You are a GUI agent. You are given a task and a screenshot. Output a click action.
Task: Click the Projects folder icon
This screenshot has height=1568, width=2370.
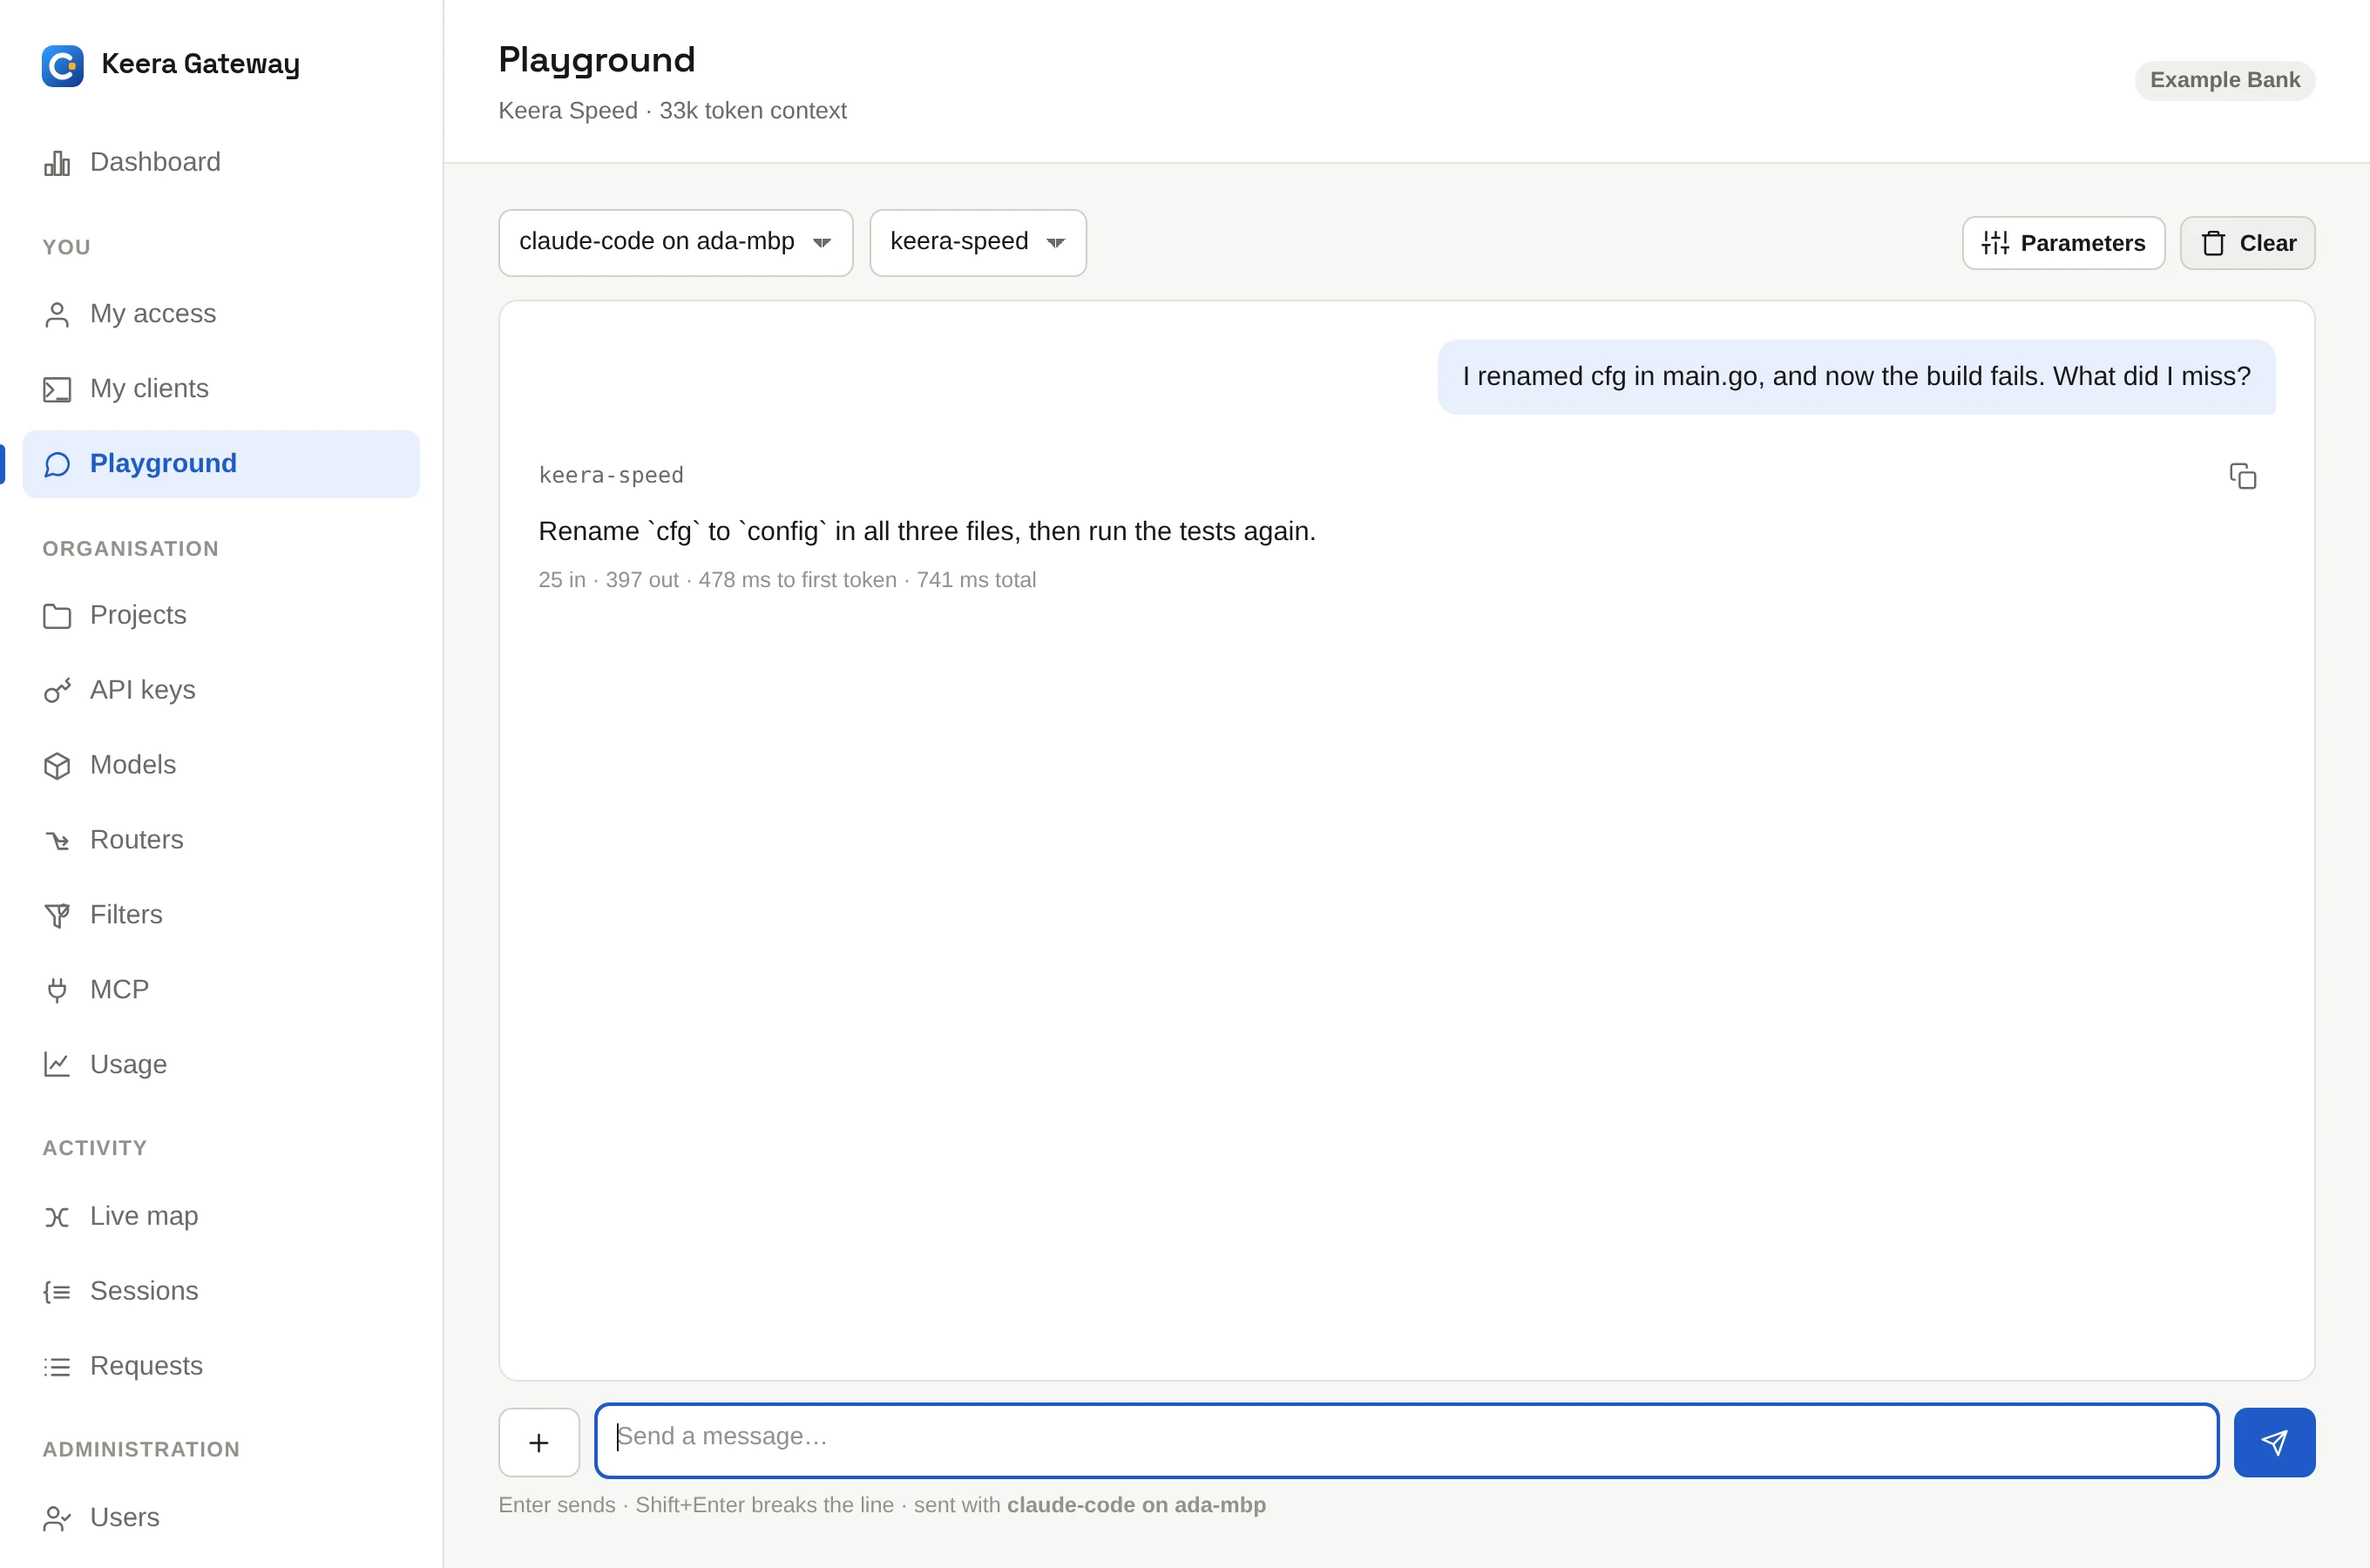coord(57,616)
